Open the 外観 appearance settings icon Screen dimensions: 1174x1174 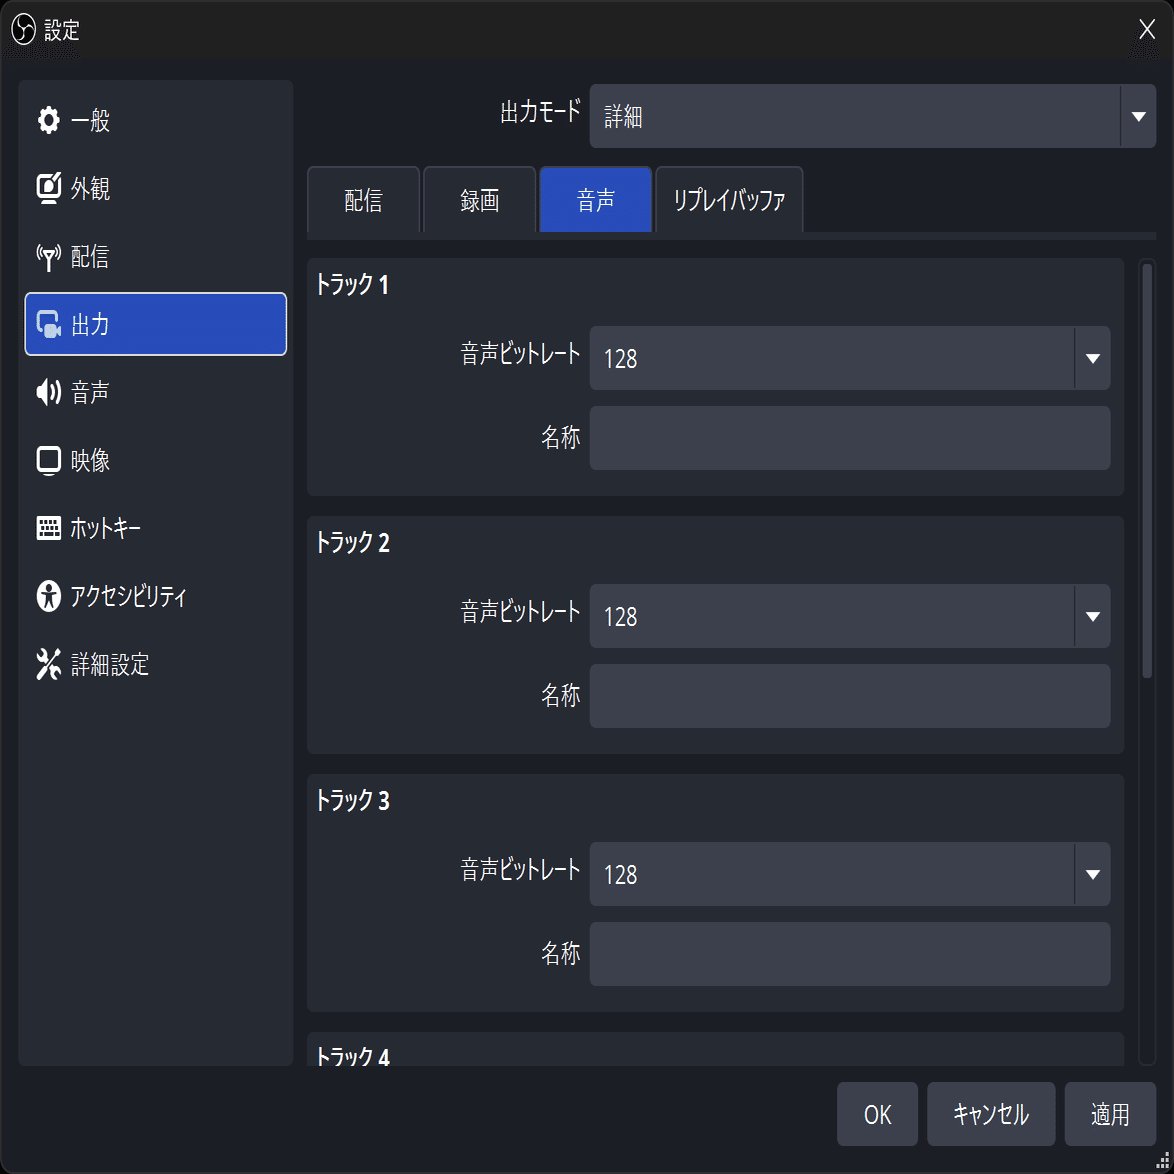[x=48, y=188]
